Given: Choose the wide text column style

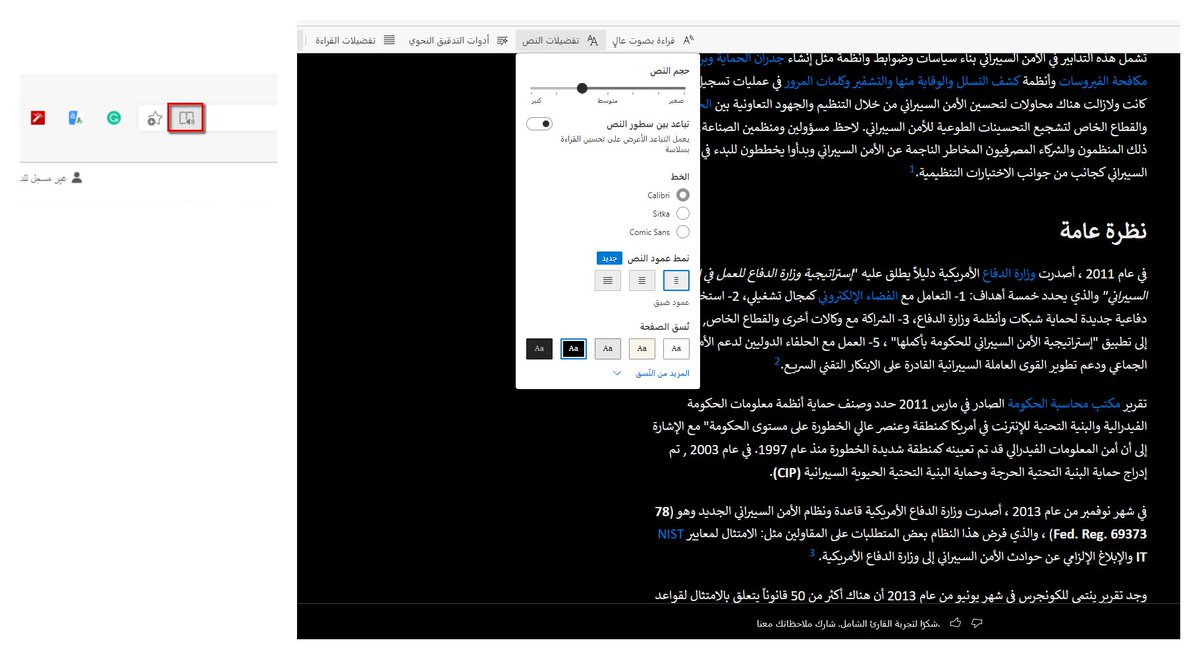Looking at the screenshot, I should [x=608, y=280].
